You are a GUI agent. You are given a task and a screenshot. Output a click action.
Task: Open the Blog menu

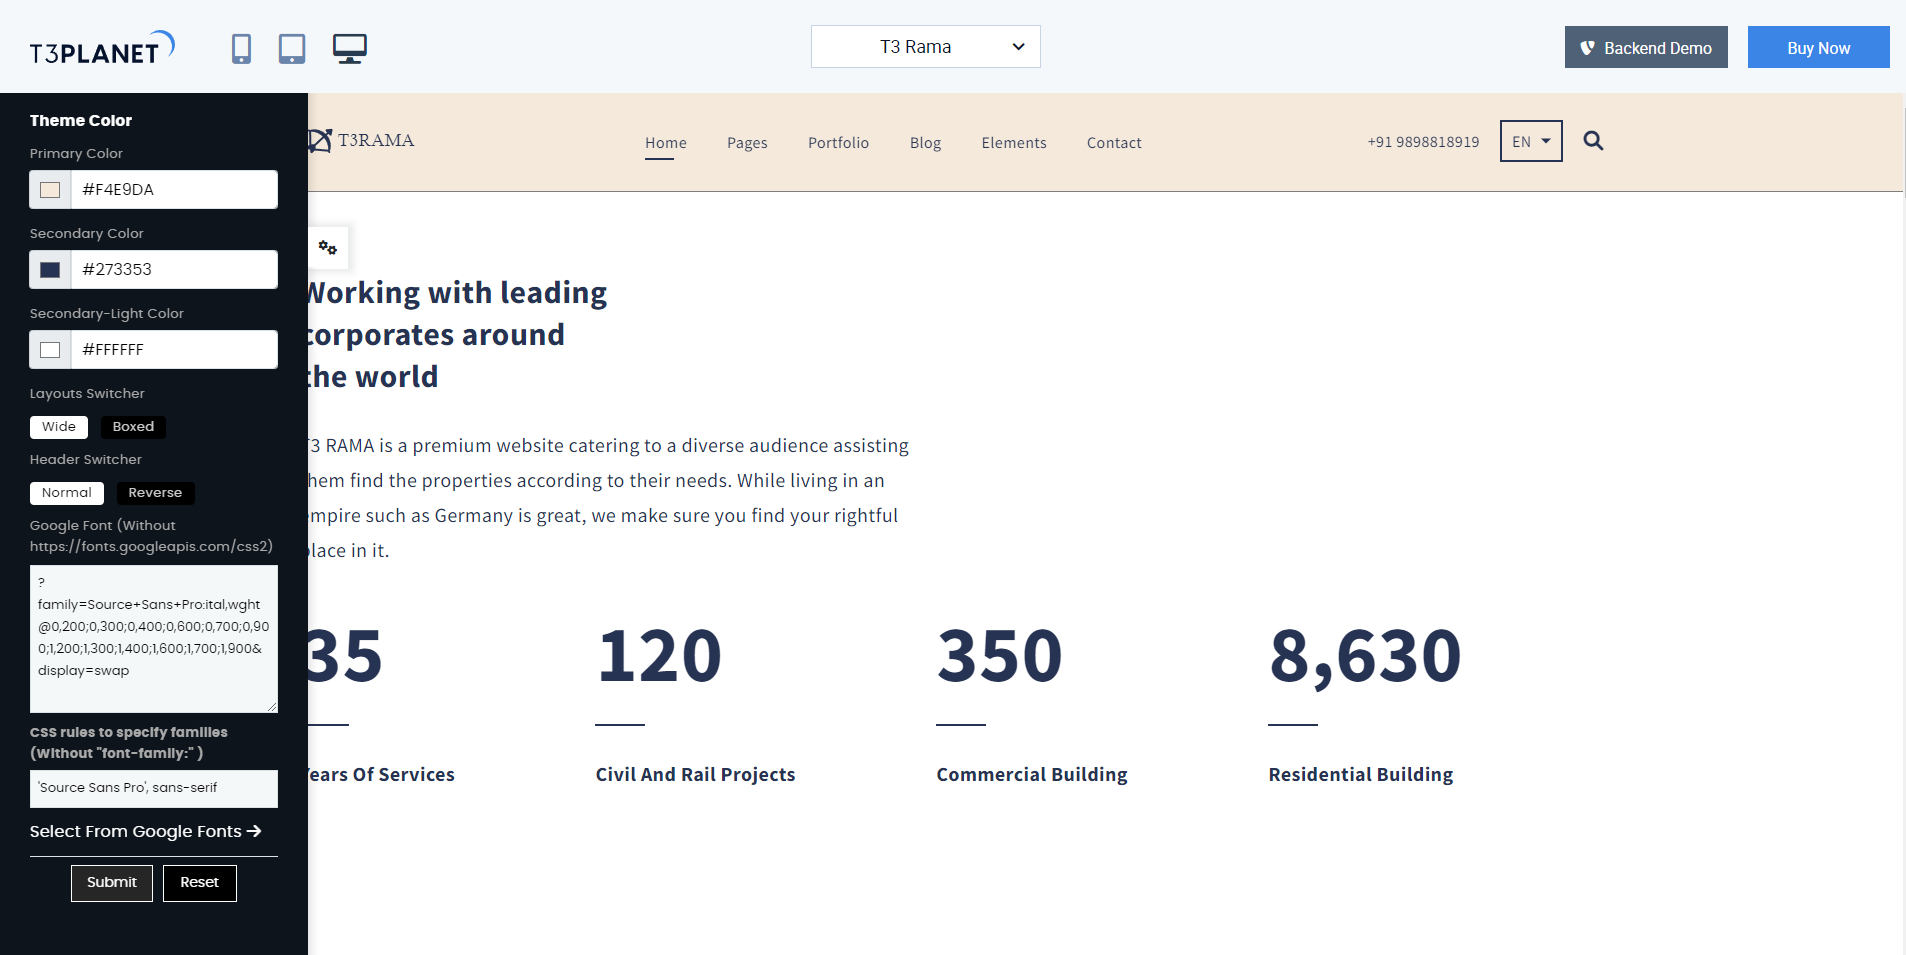925,143
